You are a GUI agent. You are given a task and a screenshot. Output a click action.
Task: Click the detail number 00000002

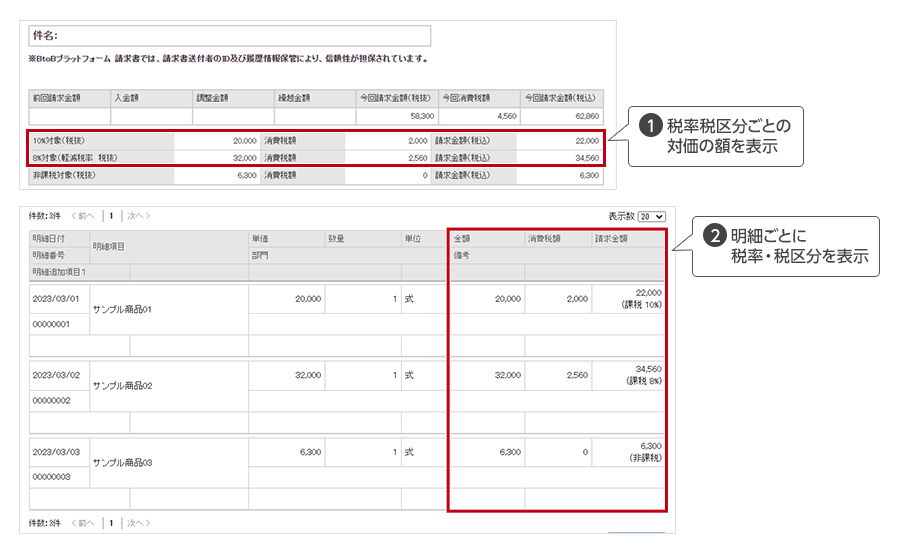[50, 400]
